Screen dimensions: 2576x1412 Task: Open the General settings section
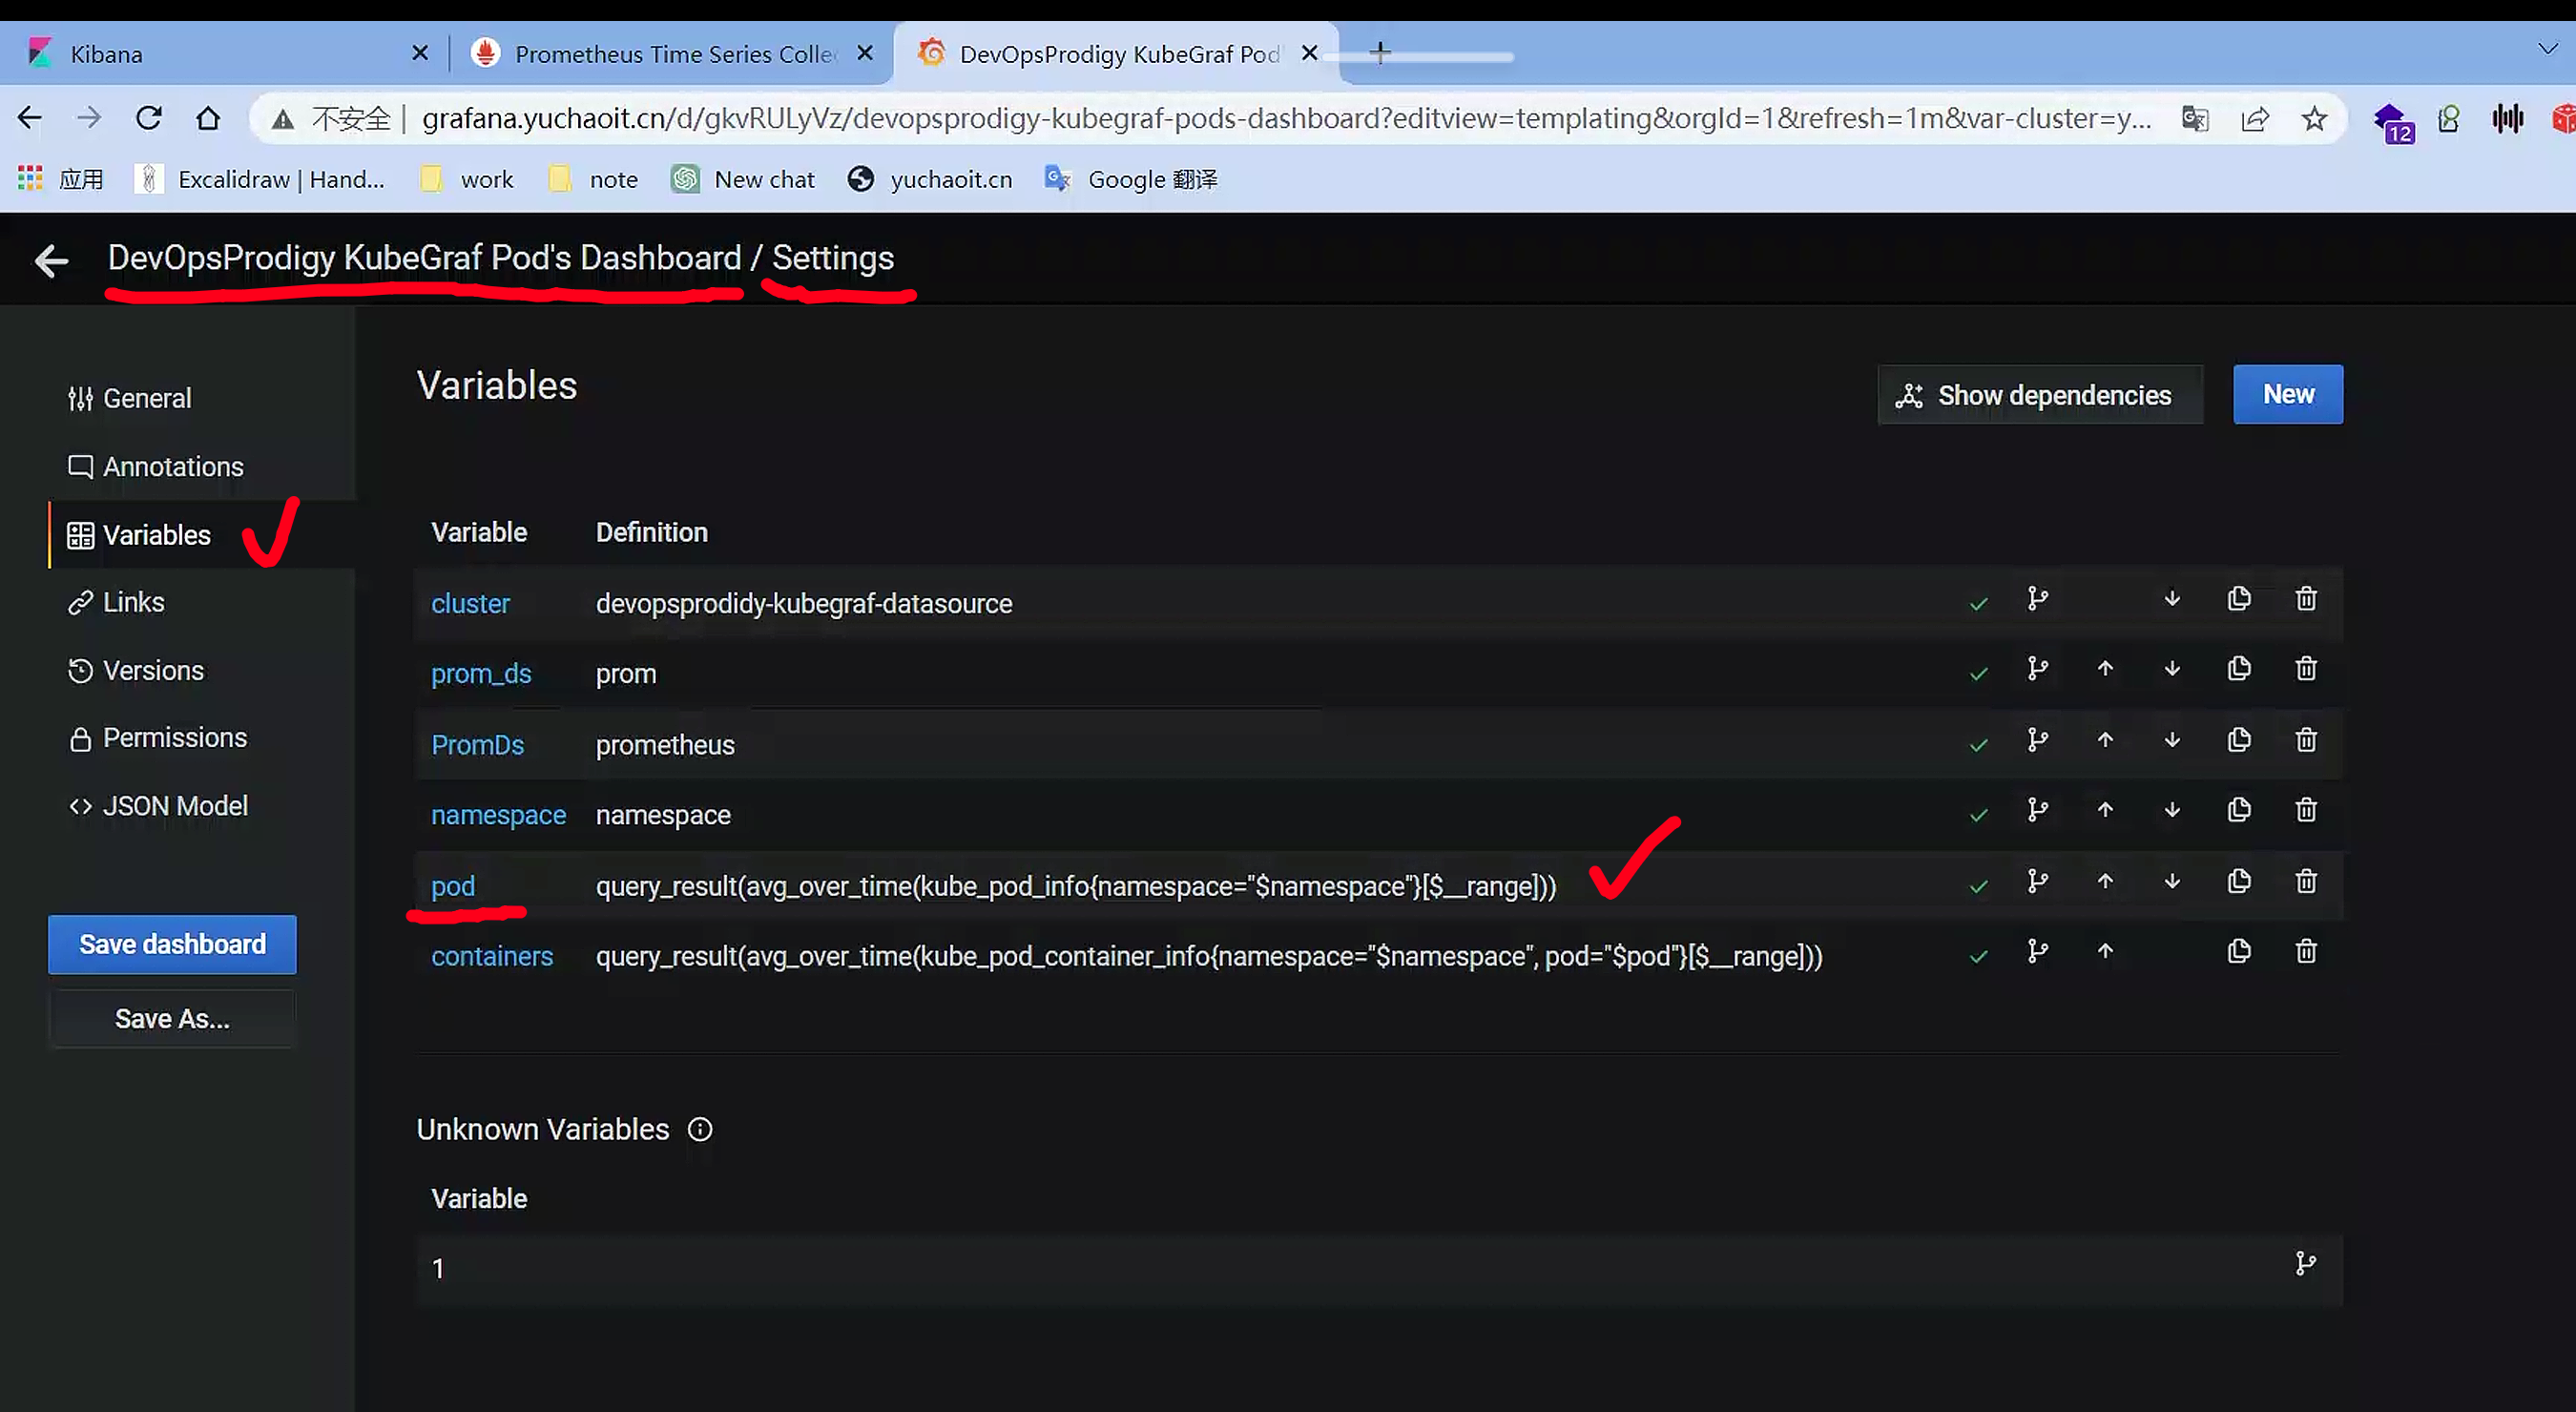pyautogui.click(x=146, y=398)
